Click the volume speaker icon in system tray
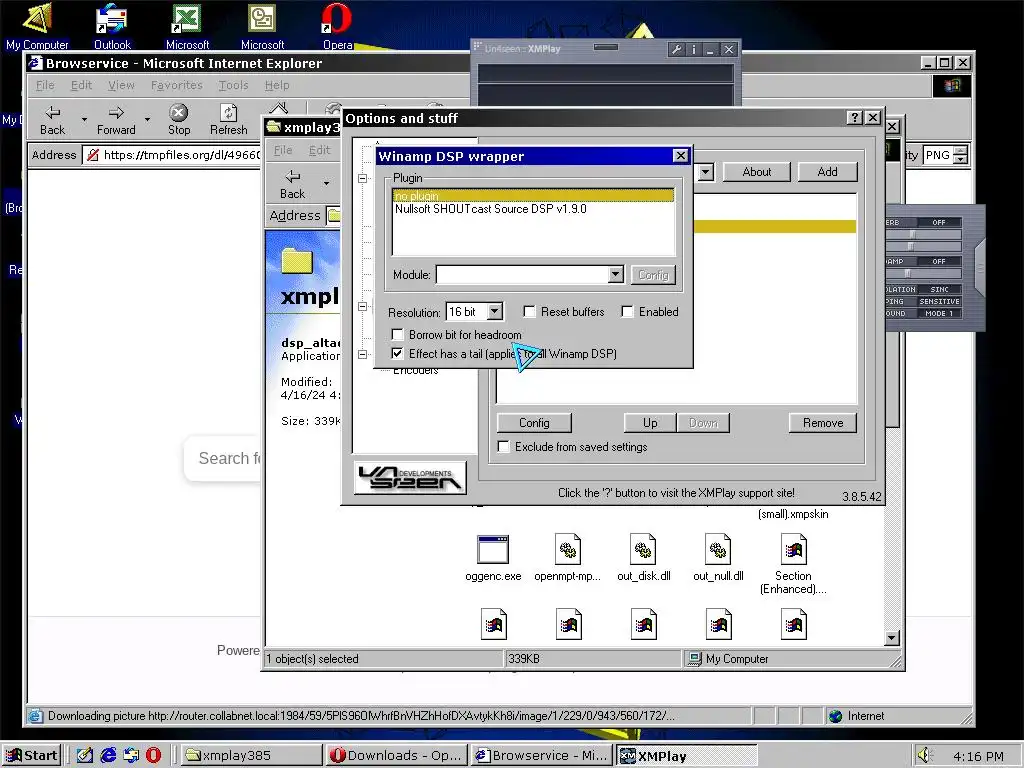The width and height of the screenshot is (1024, 768). click(923, 755)
